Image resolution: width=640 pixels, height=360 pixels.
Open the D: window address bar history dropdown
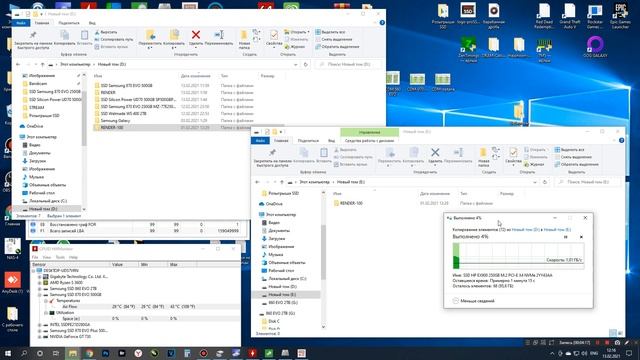(296, 64)
